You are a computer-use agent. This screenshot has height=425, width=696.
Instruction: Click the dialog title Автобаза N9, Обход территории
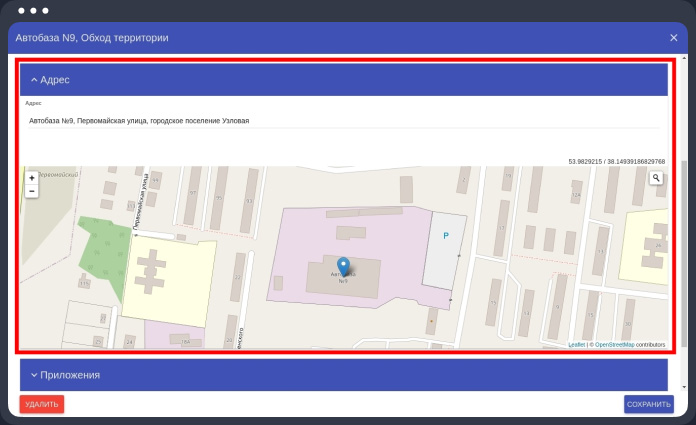pyautogui.click(x=92, y=38)
